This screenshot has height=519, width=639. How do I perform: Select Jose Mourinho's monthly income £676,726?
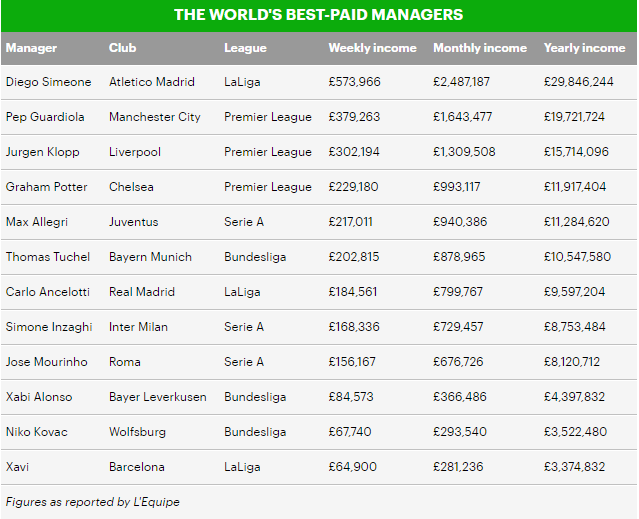pos(460,362)
